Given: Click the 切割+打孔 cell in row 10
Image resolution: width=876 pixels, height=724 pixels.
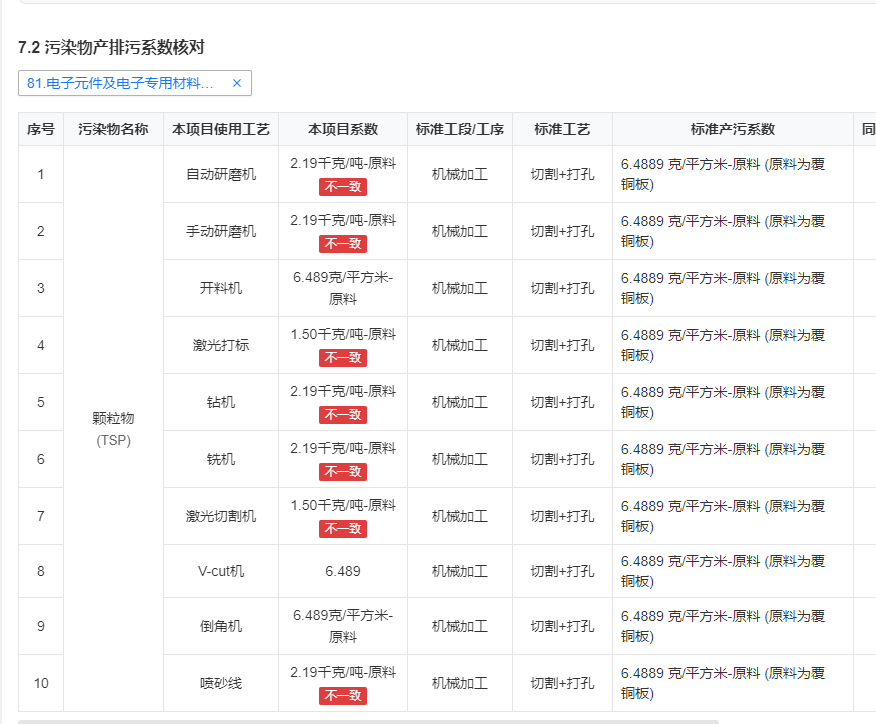Looking at the screenshot, I should pos(562,683).
